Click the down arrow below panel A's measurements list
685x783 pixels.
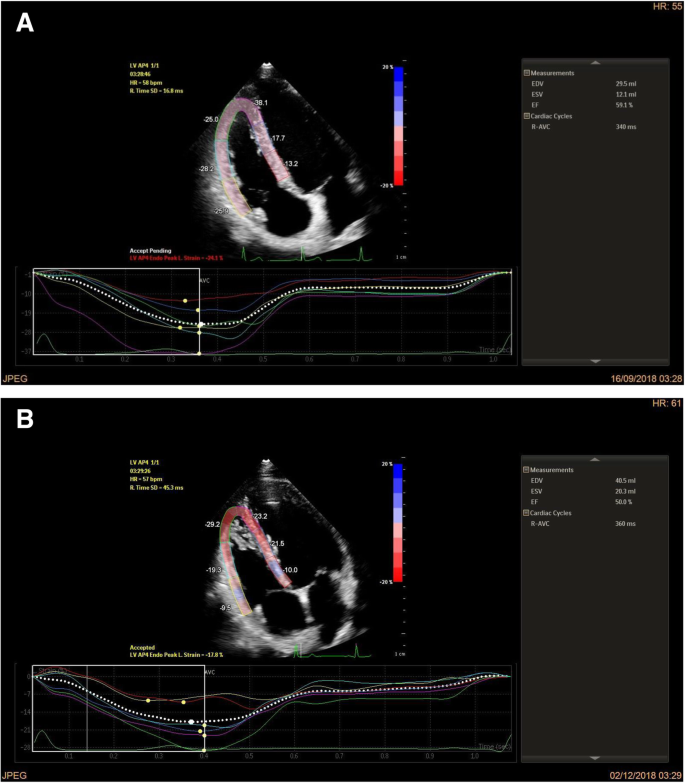coord(595,361)
